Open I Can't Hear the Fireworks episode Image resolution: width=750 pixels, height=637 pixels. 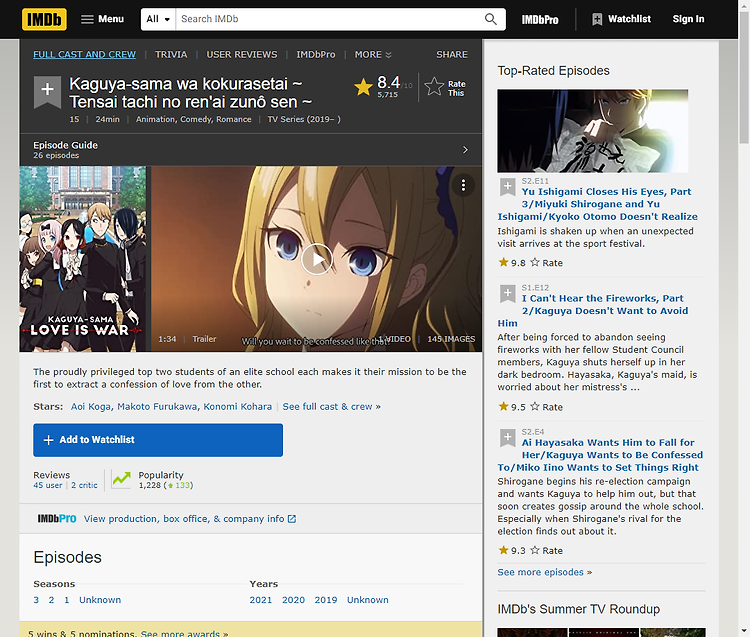pyautogui.click(x=593, y=311)
